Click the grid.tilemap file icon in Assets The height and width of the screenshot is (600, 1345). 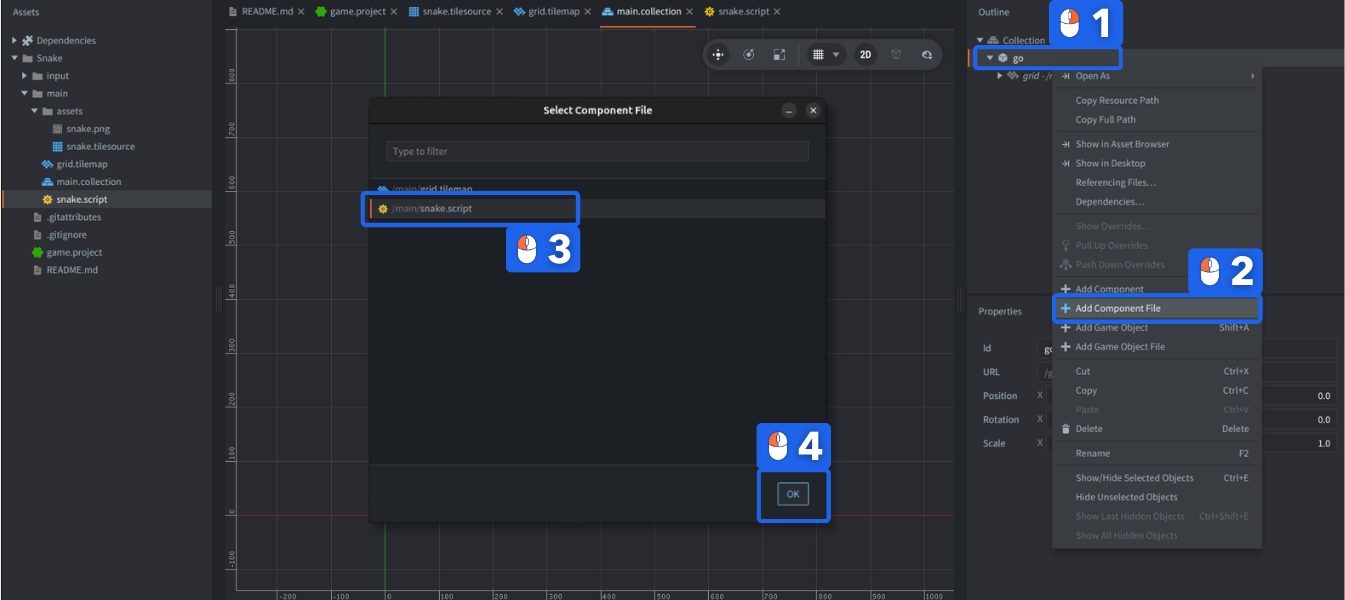tap(47, 164)
